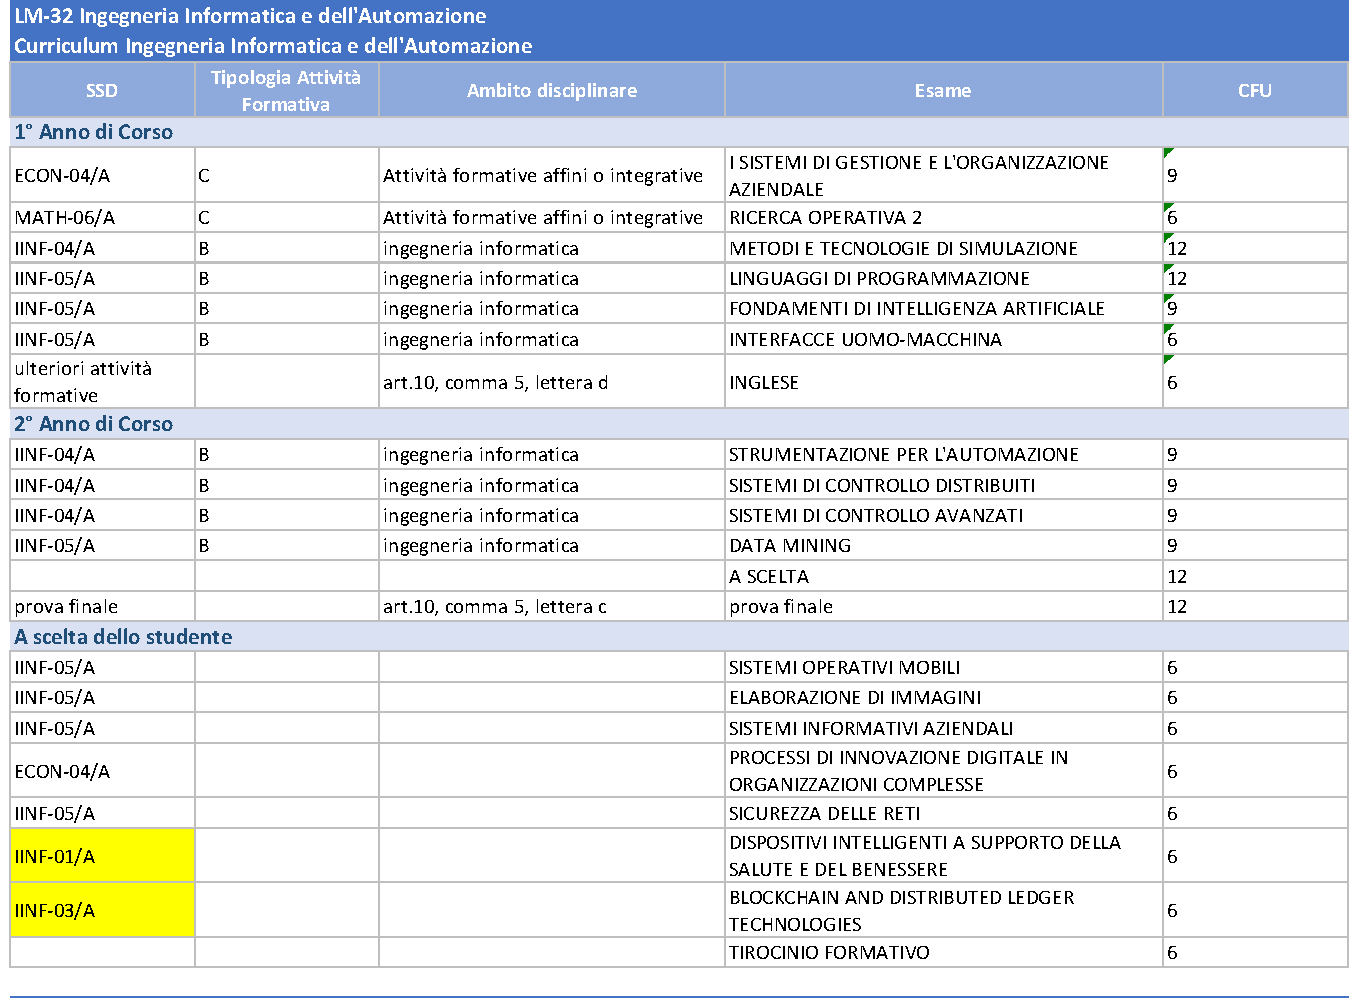Click 'SICUREZZA DELLE RETI' cell

tap(943, 813)
